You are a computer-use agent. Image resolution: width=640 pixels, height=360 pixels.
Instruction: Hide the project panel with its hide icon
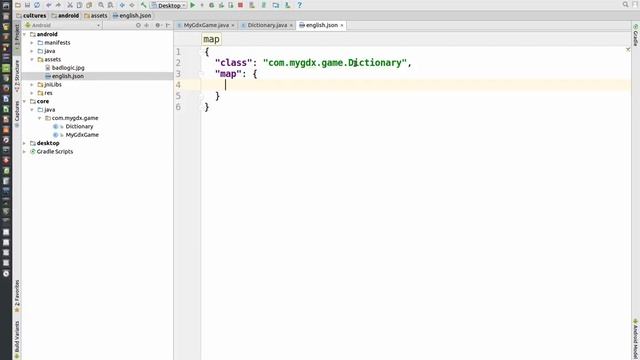(x=168, y=25)
